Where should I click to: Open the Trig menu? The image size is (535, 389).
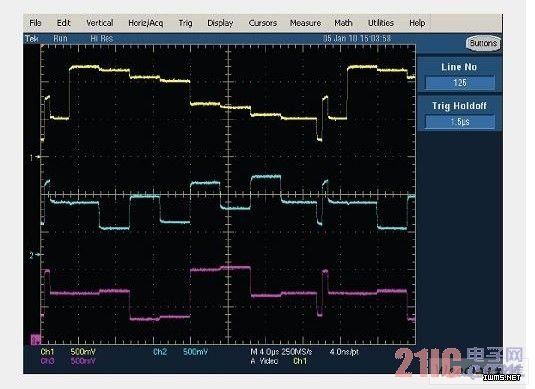[186, 23]
